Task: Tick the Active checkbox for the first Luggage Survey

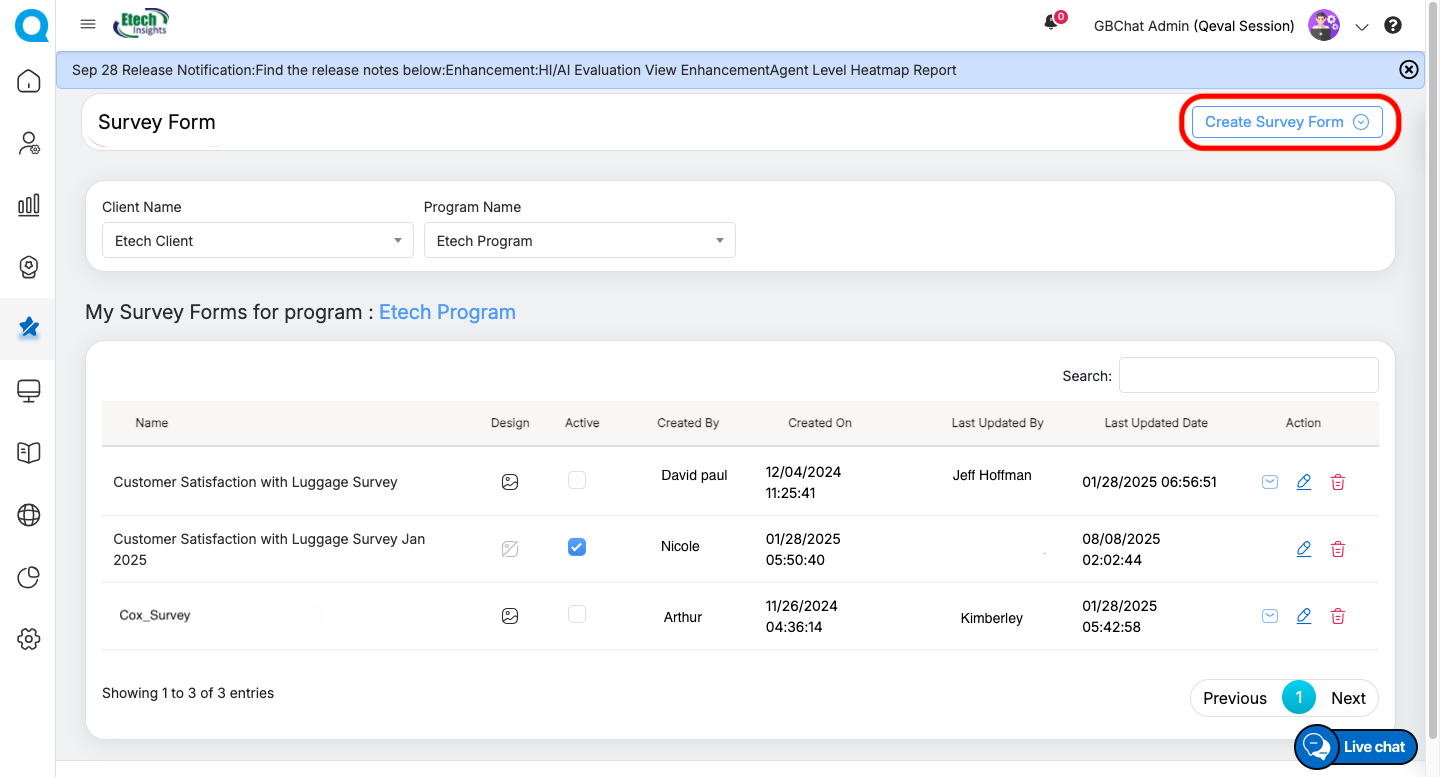Action: [x=577, y=480]
